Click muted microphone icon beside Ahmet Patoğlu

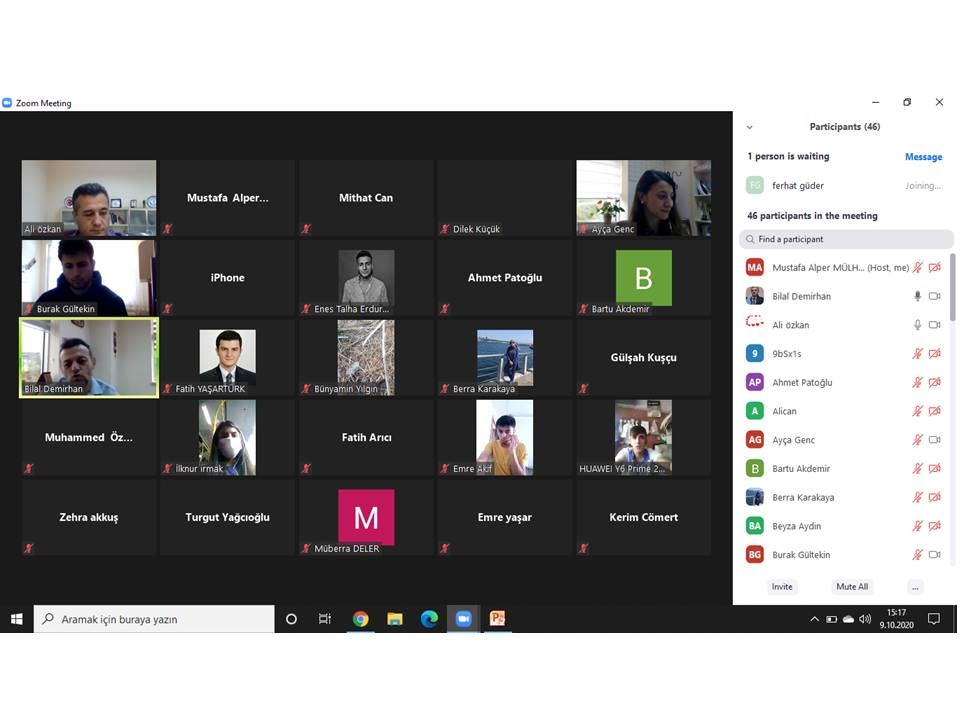[x=917, y=383]
